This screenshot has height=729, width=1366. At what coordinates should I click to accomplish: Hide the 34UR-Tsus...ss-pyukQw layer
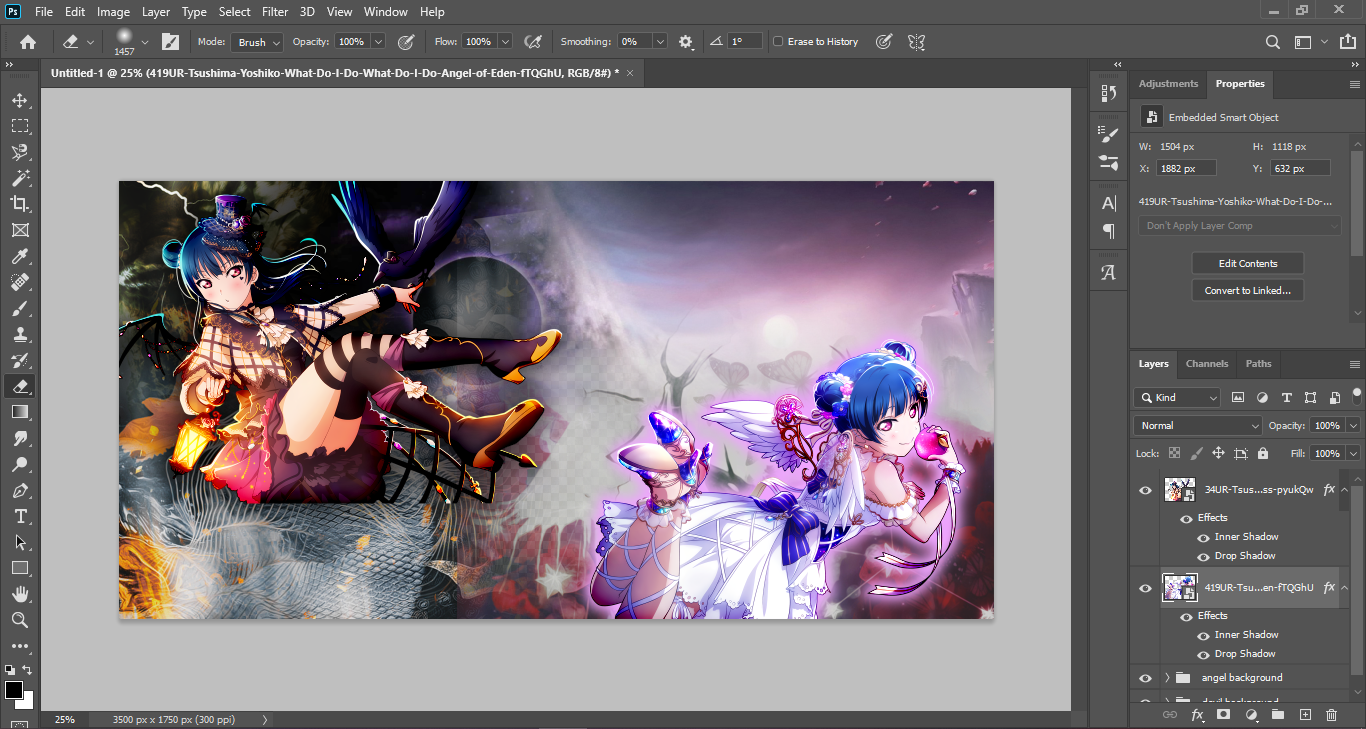(1145, 490)
